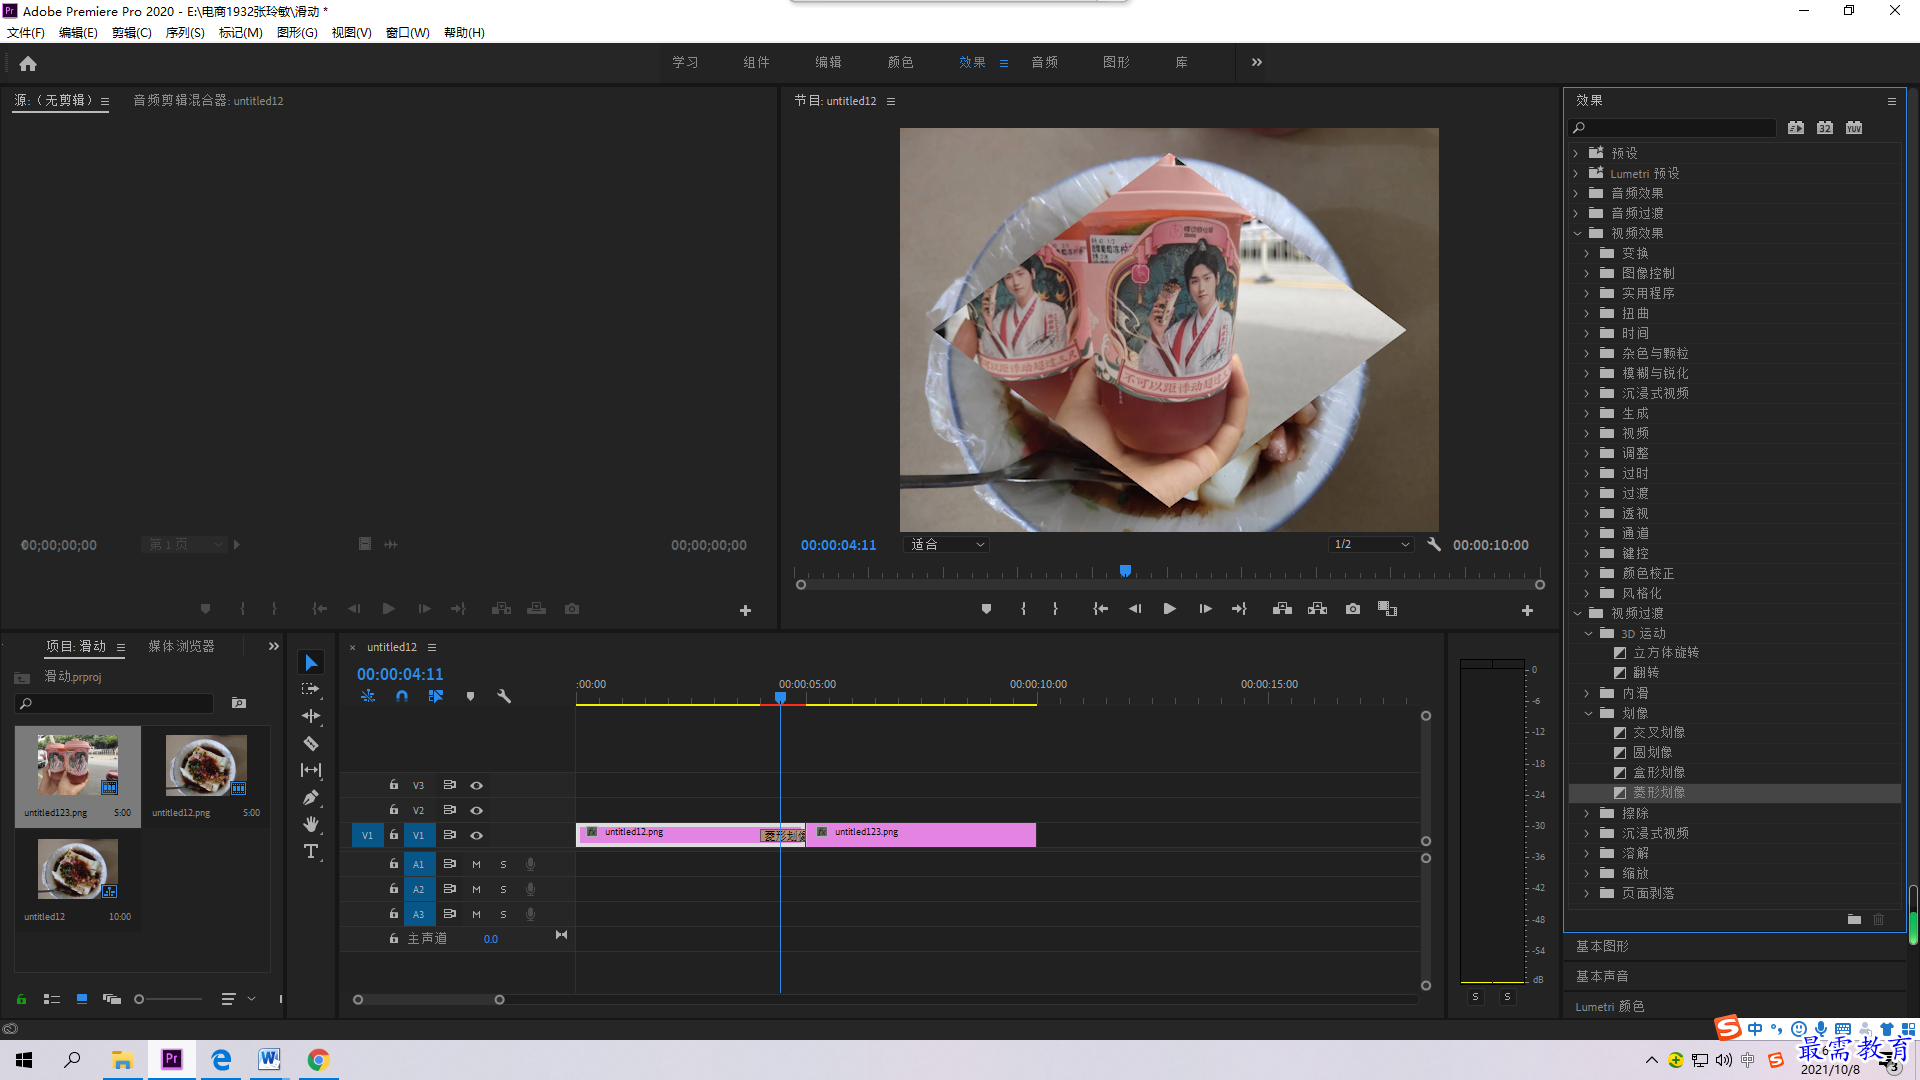Toggle V2 track output eye
This screenshot has height=1080, width=1920.
click(x=477, y=810)
